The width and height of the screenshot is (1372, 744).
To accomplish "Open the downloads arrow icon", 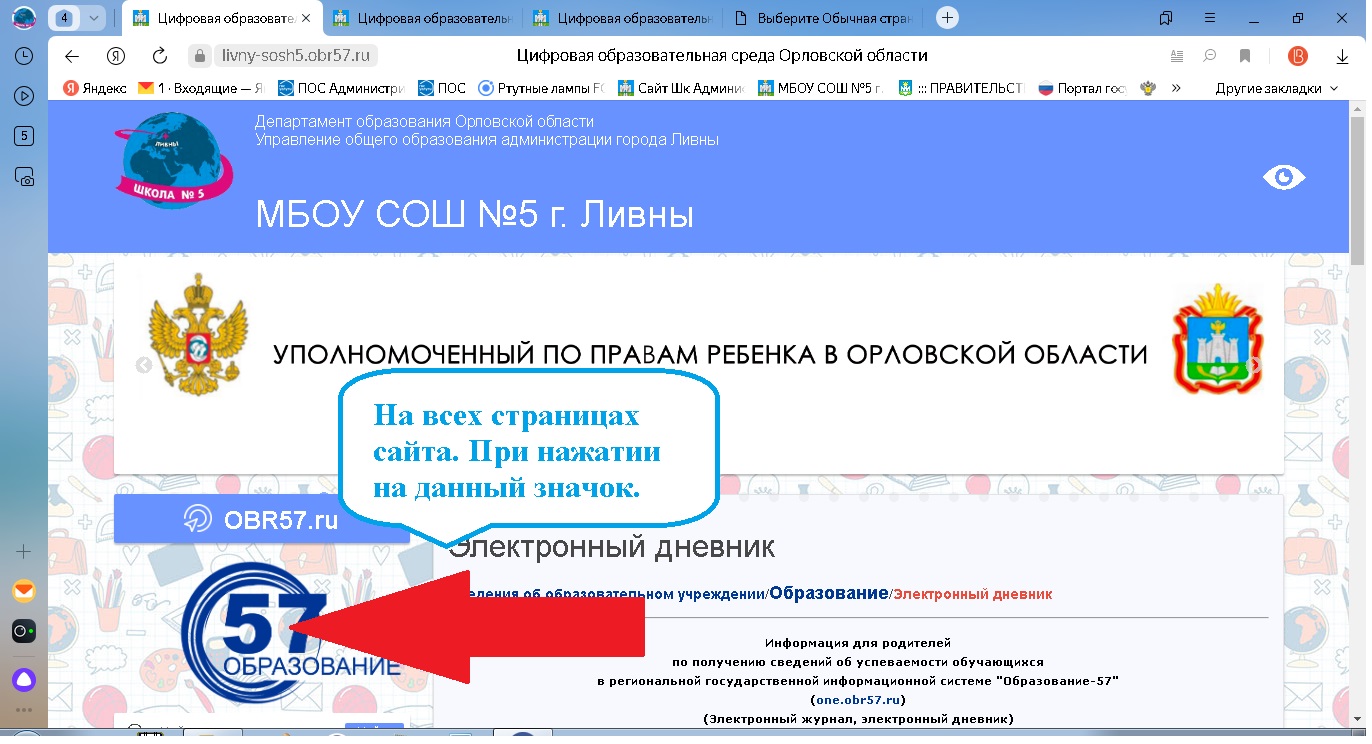I will (1342, 56).
